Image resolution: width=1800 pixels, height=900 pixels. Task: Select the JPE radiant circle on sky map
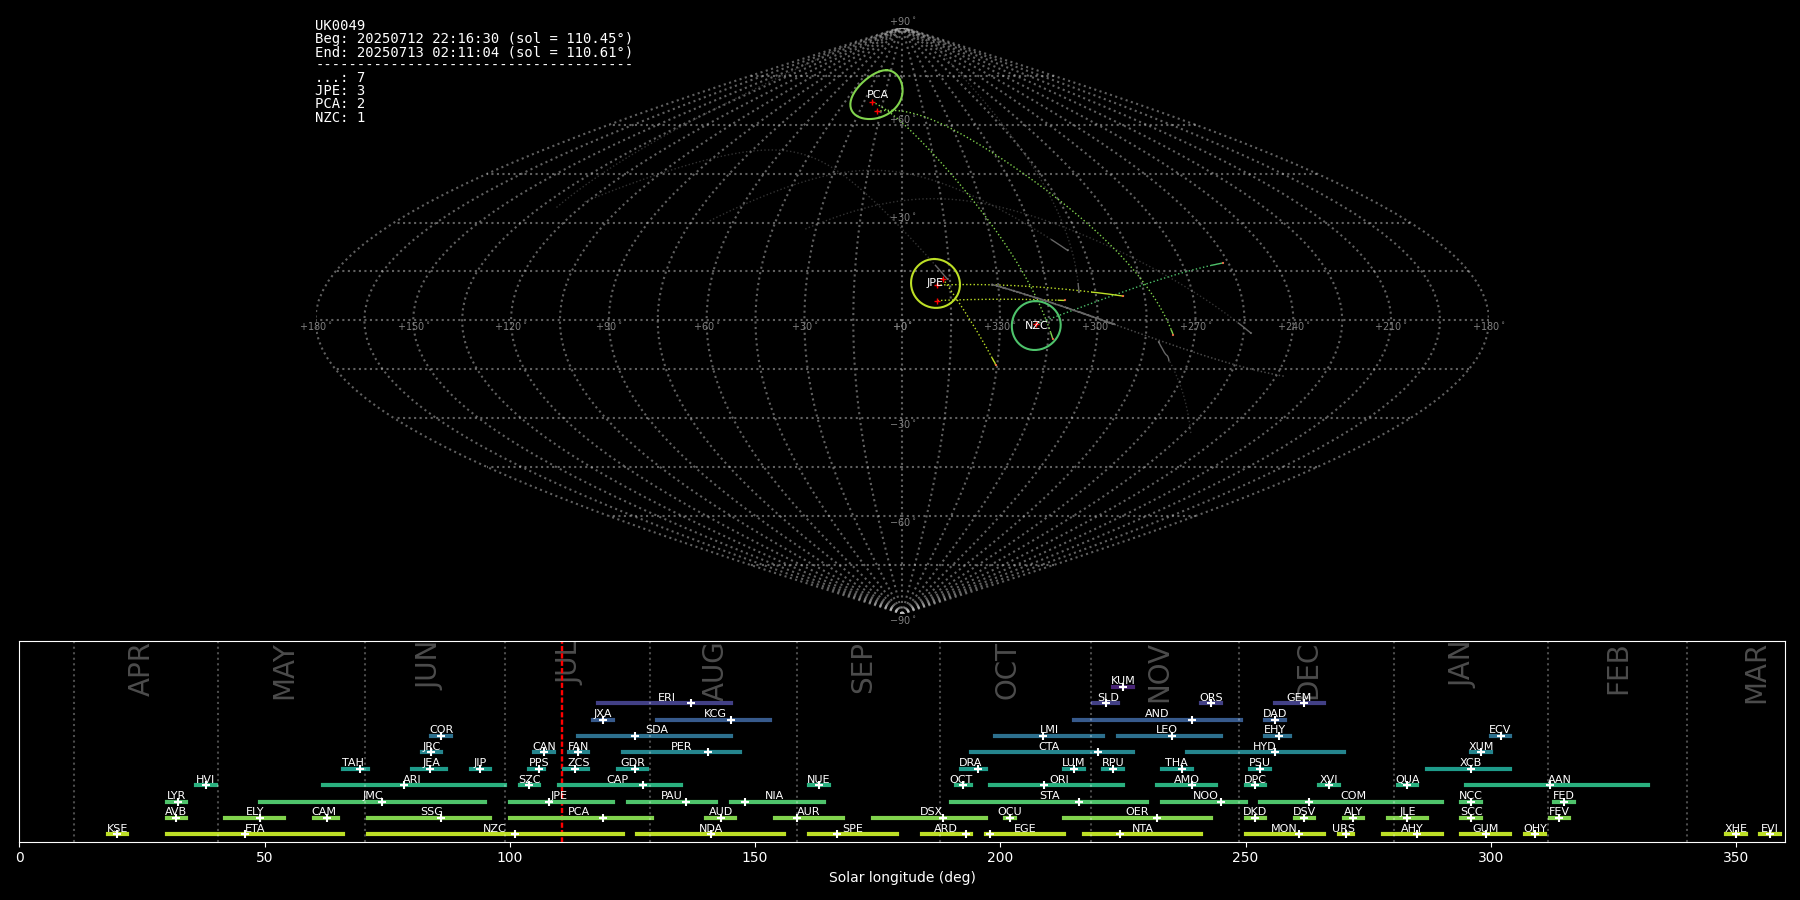935,283
